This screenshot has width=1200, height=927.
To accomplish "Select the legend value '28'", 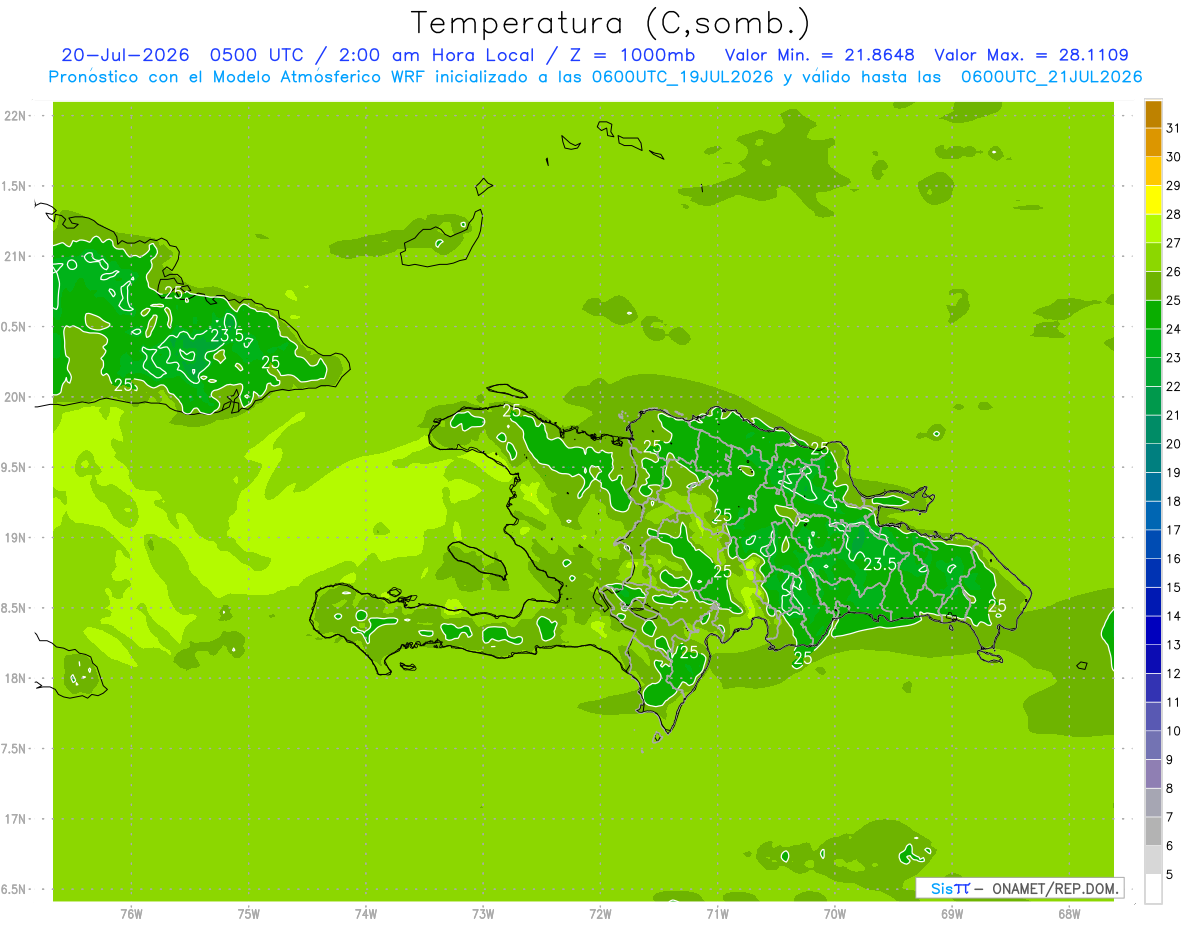I will coord(1174,214).
